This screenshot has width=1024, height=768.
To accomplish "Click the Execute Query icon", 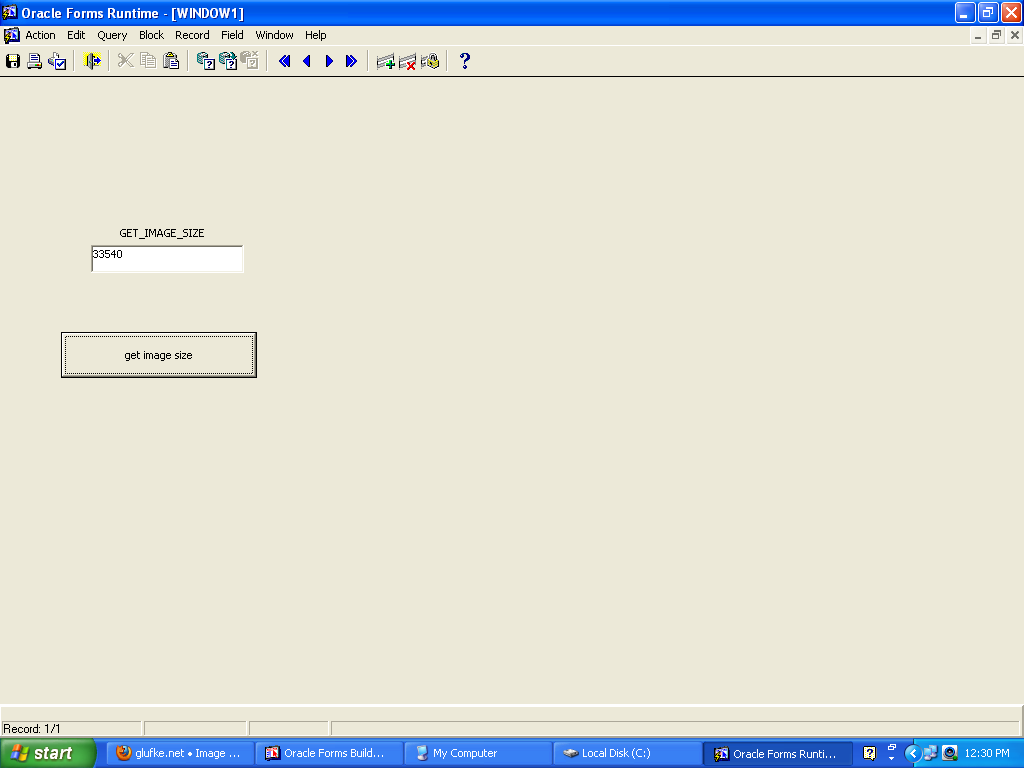I will pyautogui.click(x=228, y=61).
